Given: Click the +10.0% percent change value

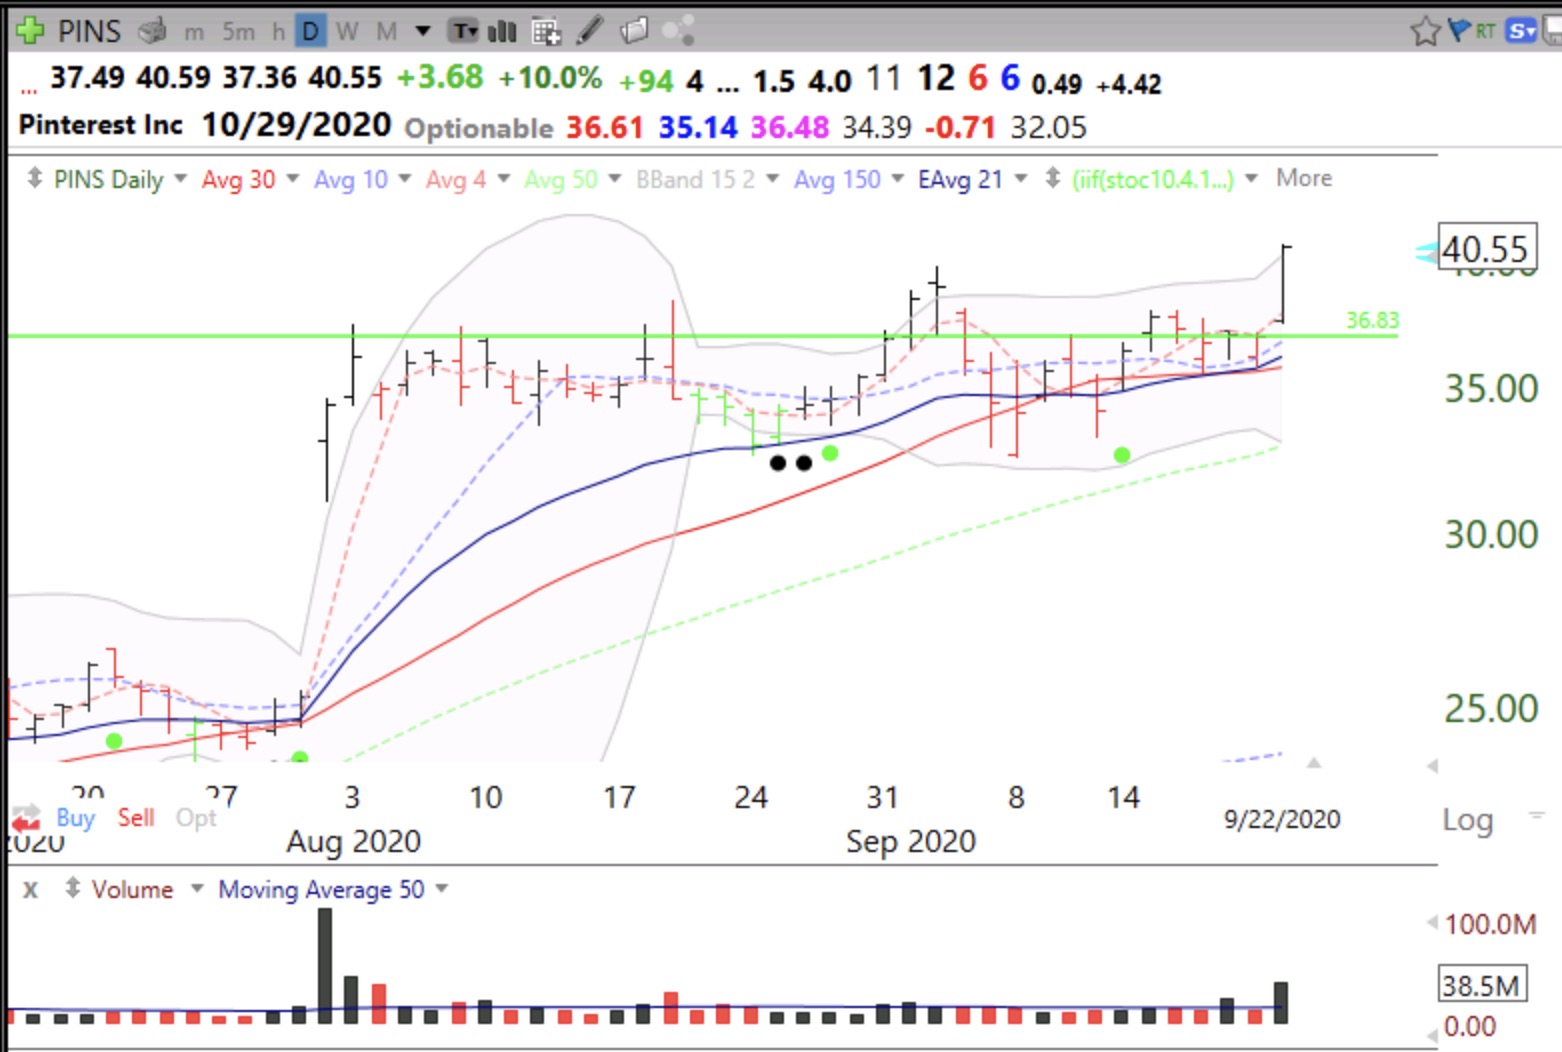Looking at the screenshot, I should (x=550, y=78).
